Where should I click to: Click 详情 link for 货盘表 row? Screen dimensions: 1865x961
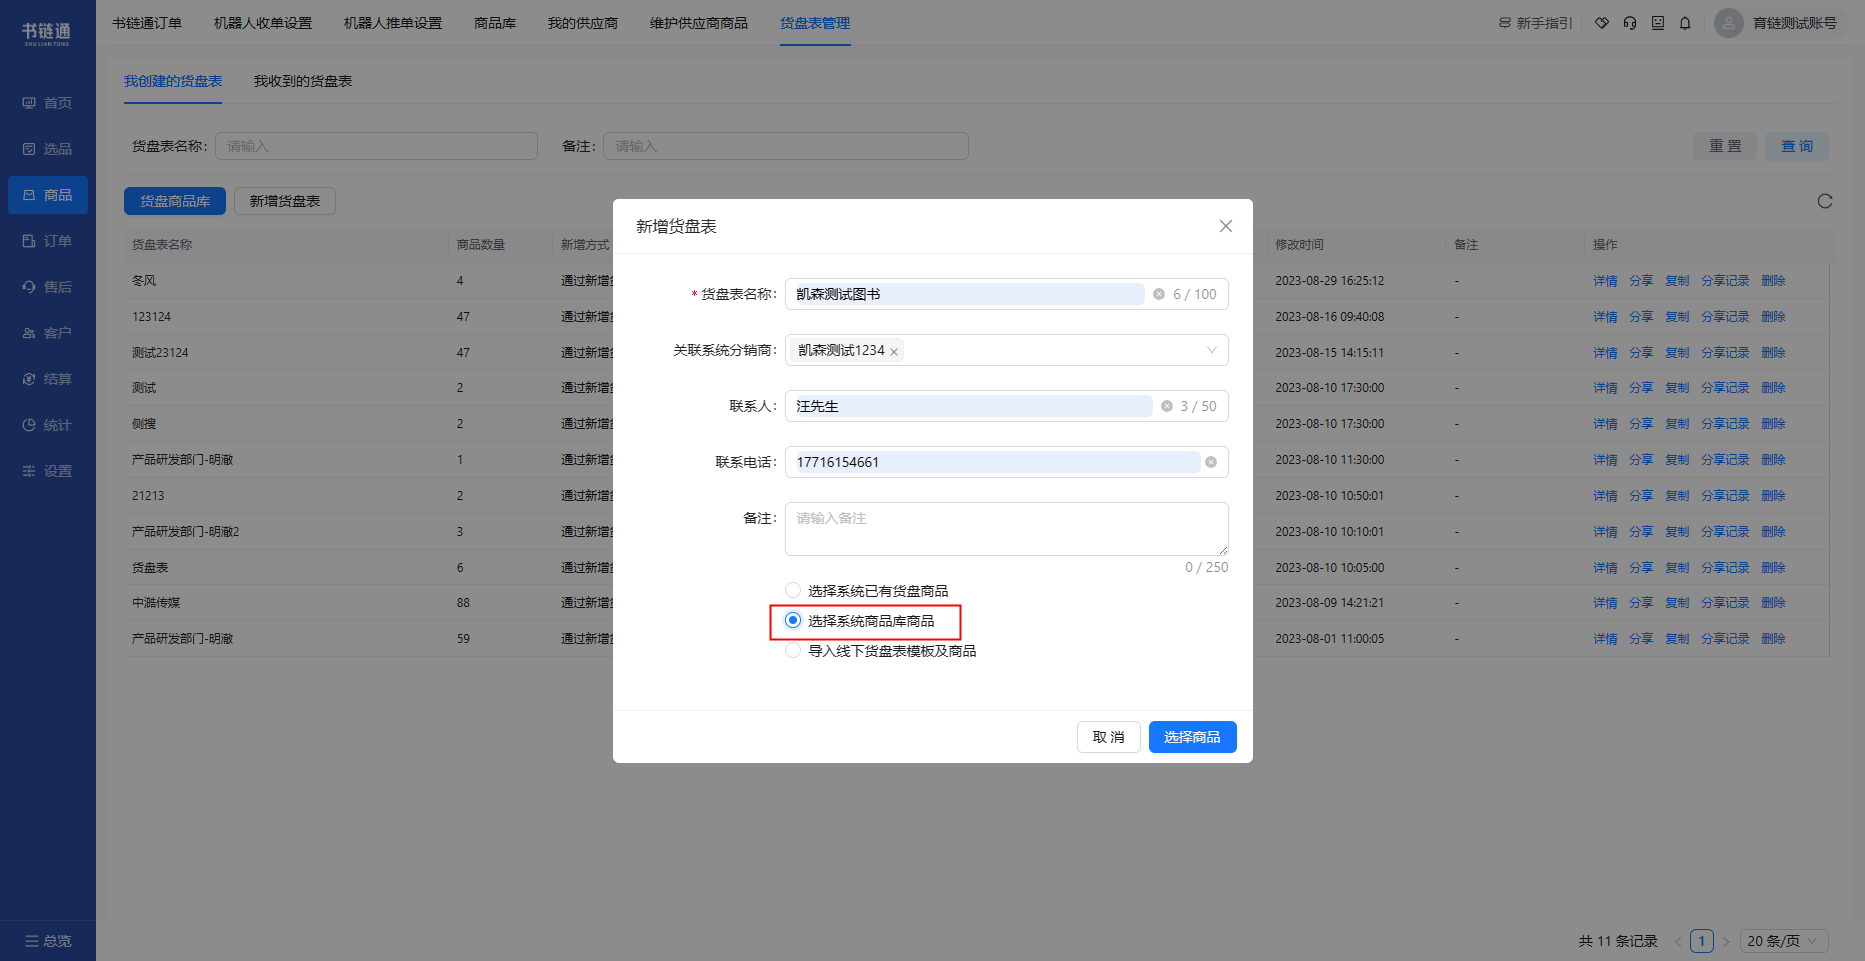1605,568
